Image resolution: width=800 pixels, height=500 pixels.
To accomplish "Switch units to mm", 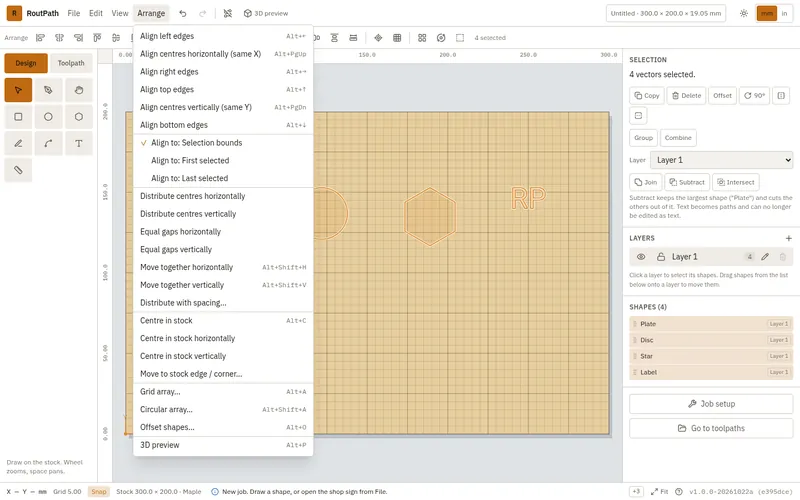I will tap(767, 13).
